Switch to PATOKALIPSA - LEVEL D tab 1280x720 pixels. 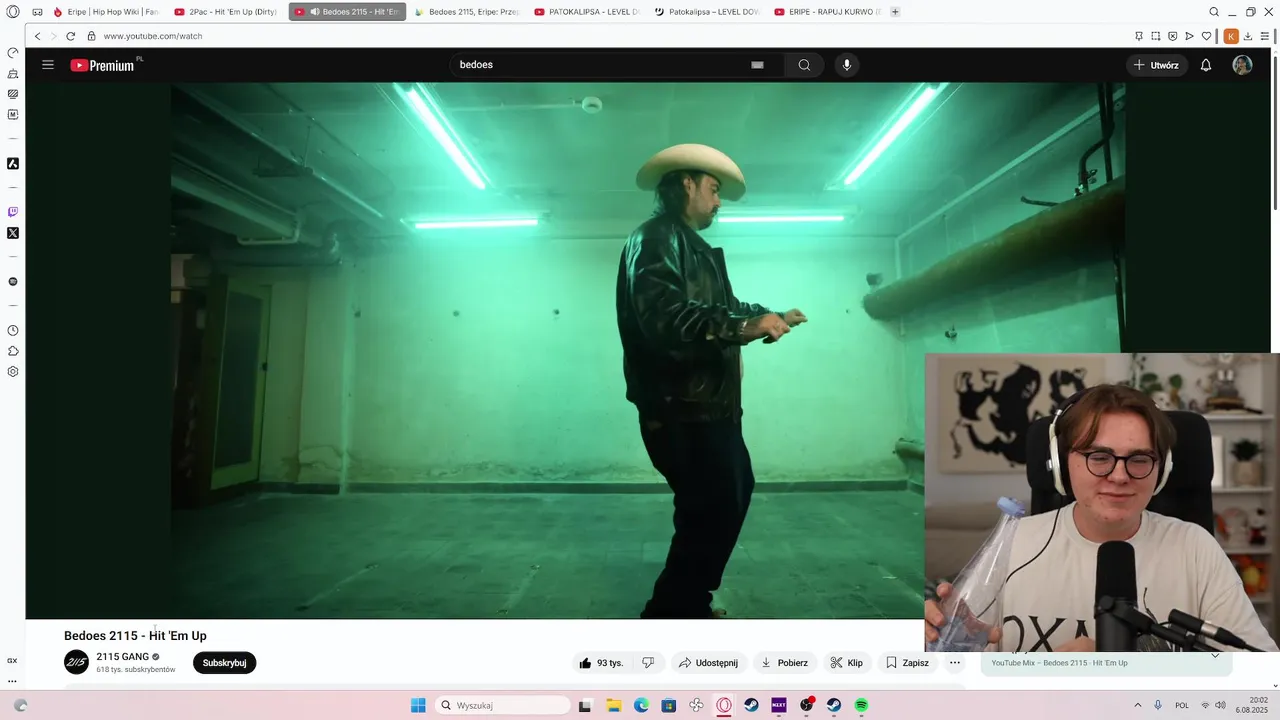click(x=586, y=12)
